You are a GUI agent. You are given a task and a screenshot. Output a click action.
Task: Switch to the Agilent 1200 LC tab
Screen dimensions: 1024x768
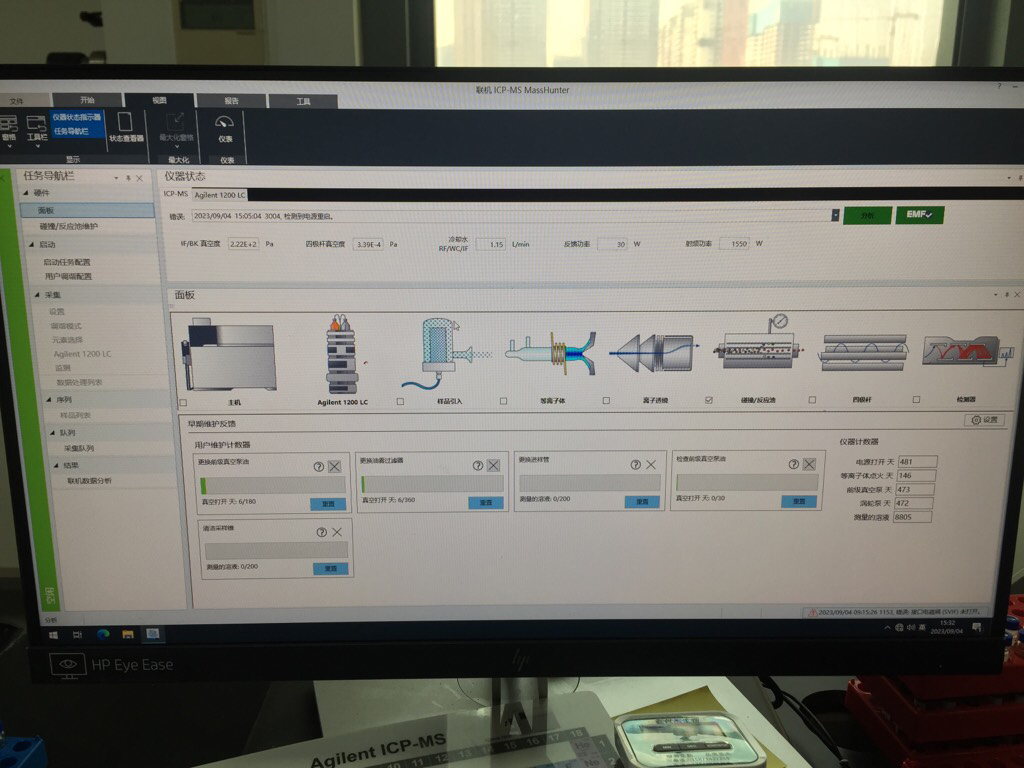(x=219, y=195)
